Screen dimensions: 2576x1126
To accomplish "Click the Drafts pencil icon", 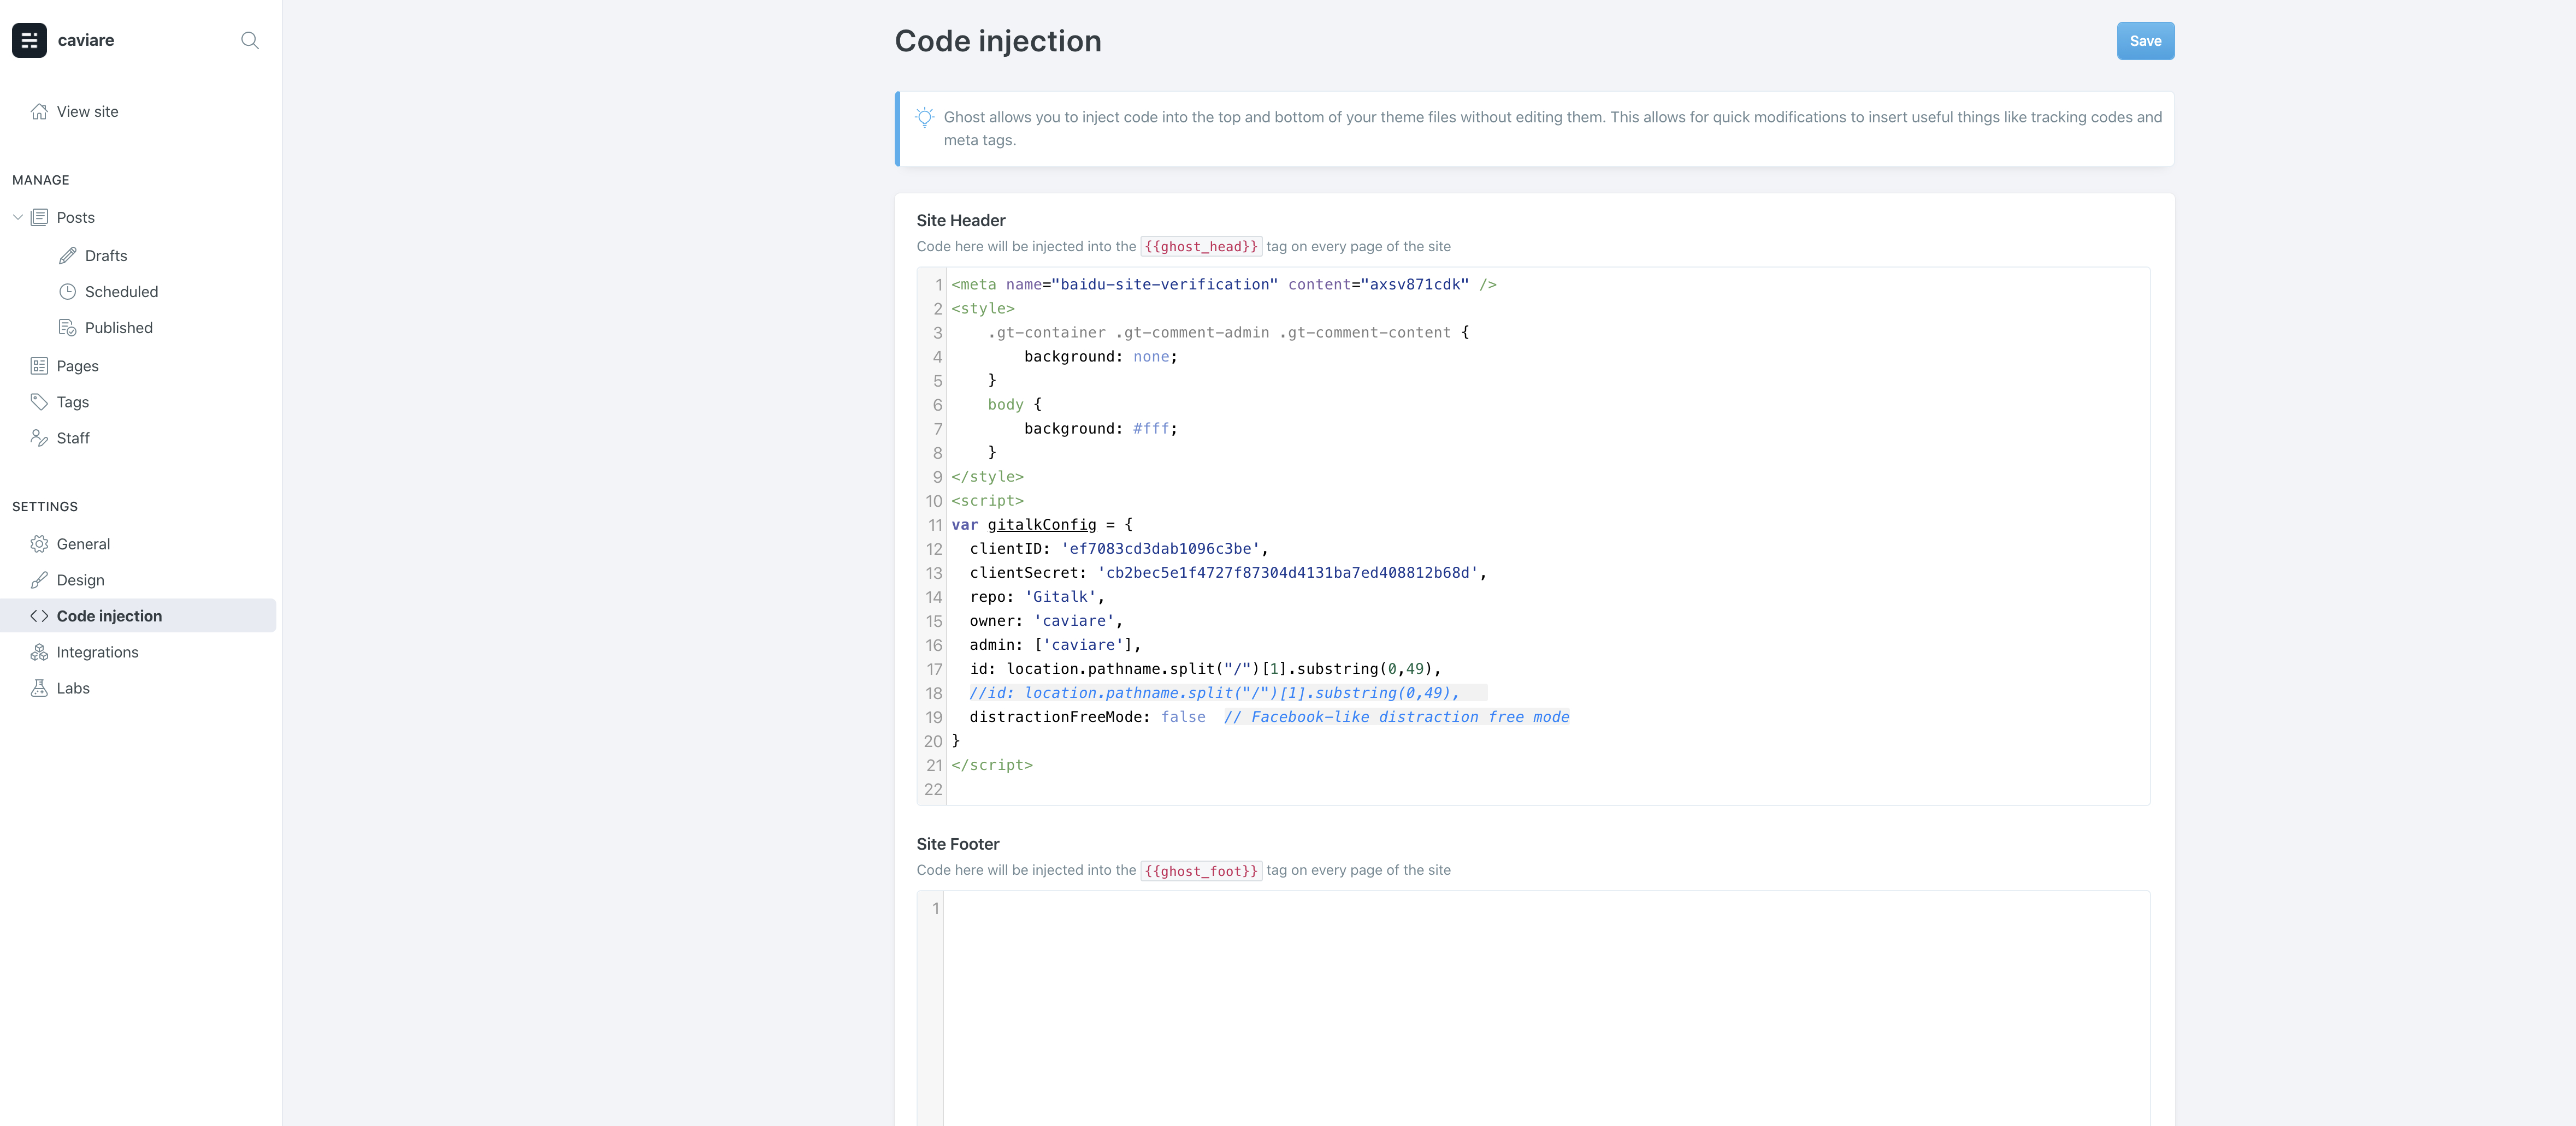I will click(x=67, y=255).
